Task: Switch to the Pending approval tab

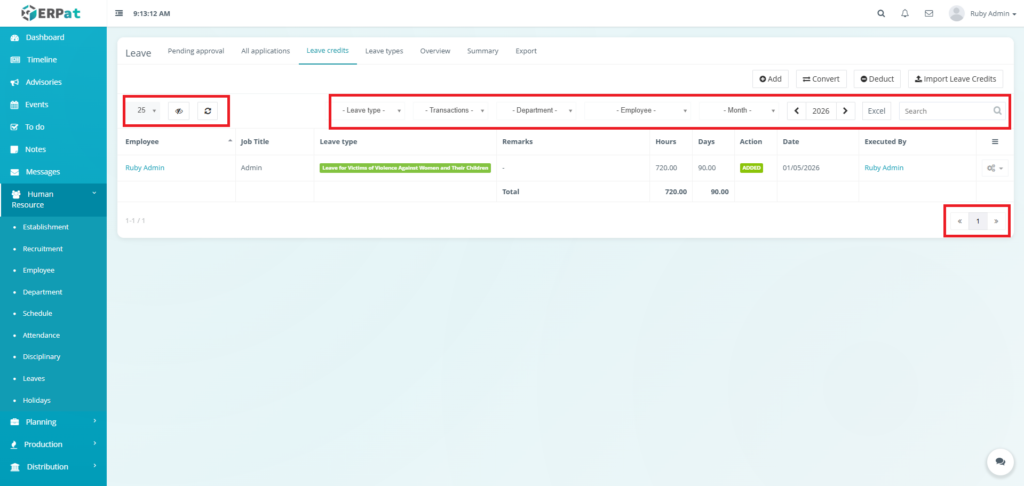Action: 196,51
